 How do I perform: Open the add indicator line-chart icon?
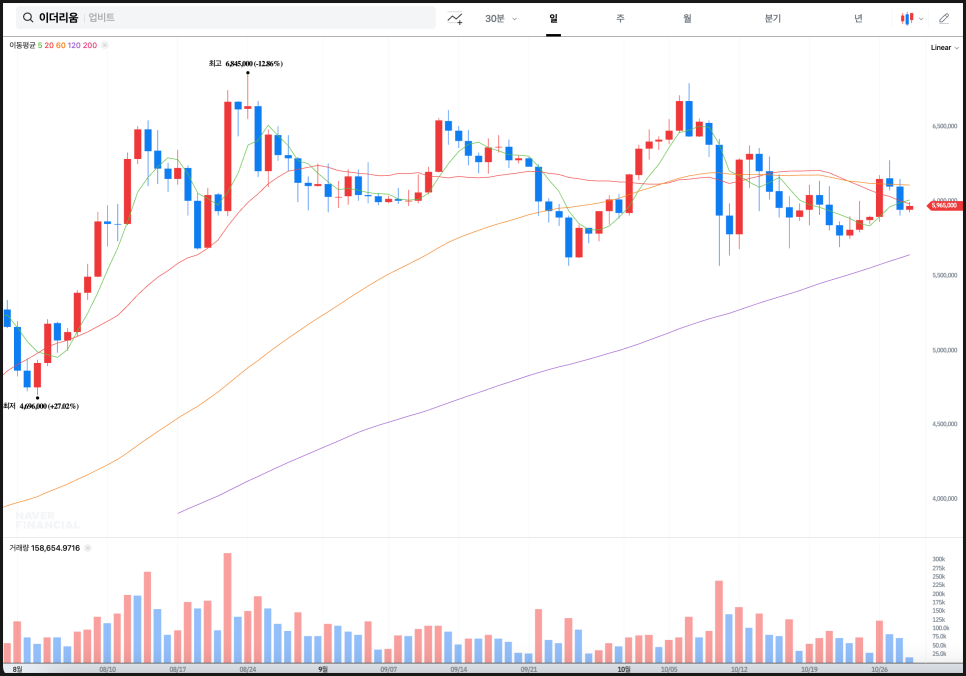click(x=455, y=18)
